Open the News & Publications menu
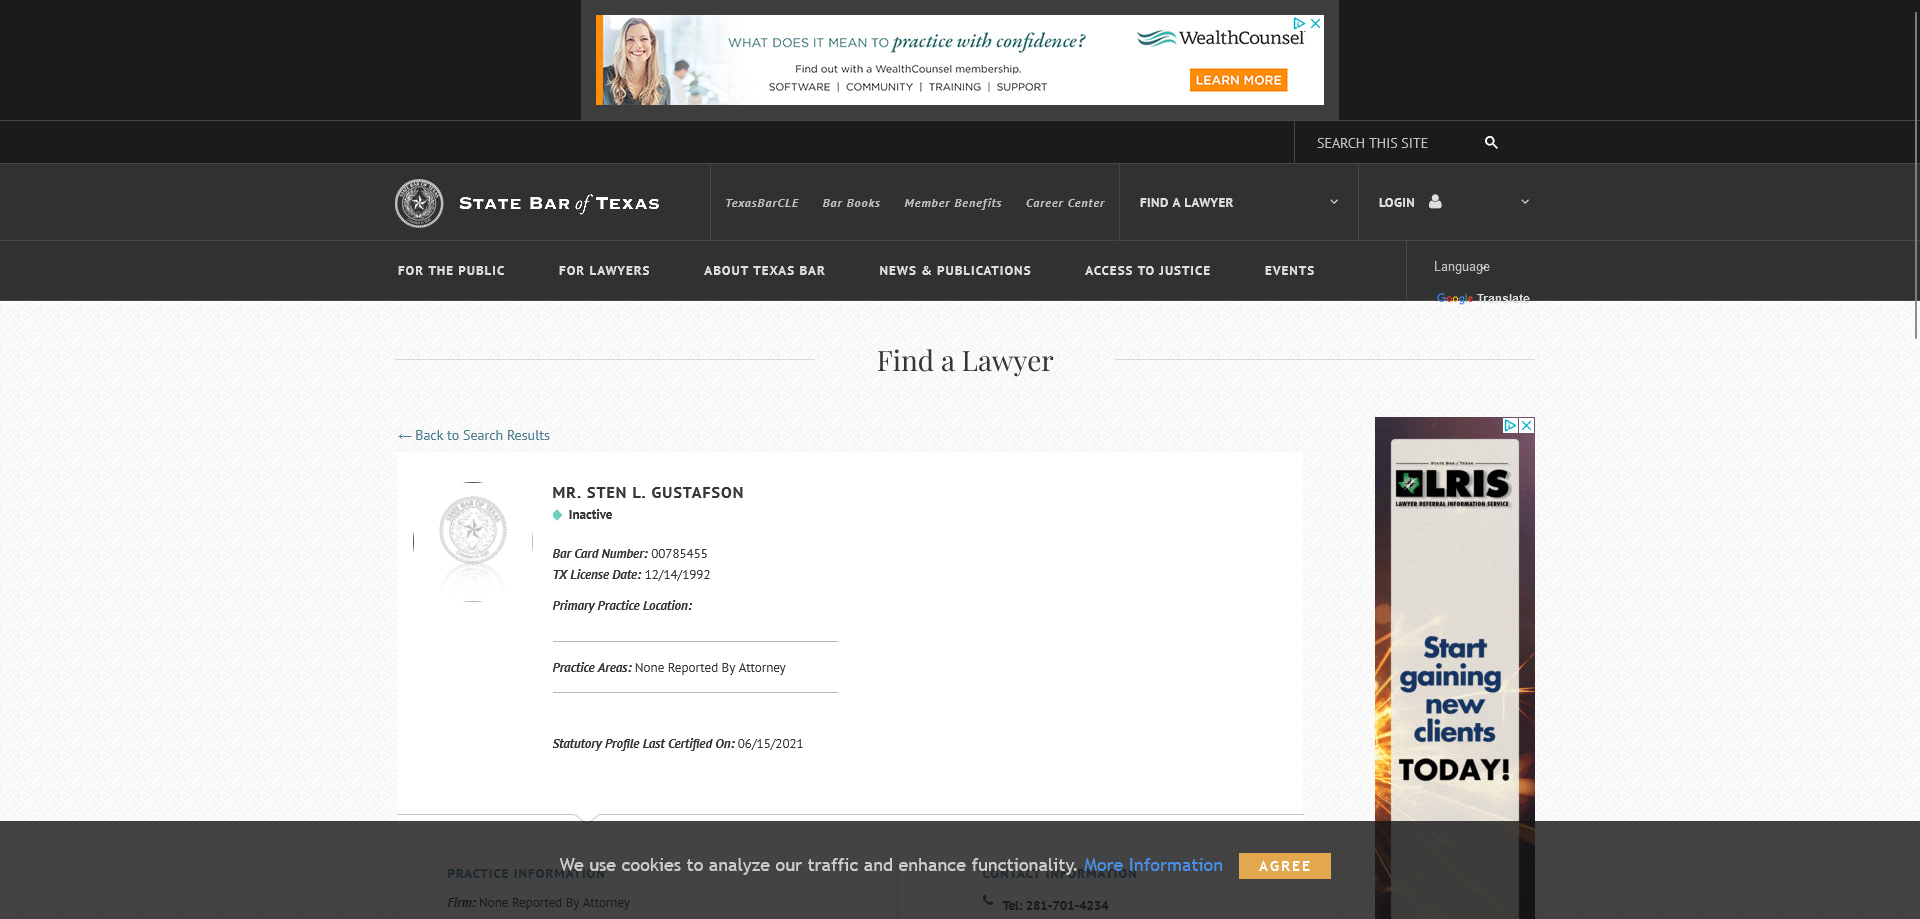The image size is (1920, 919). 955,271
